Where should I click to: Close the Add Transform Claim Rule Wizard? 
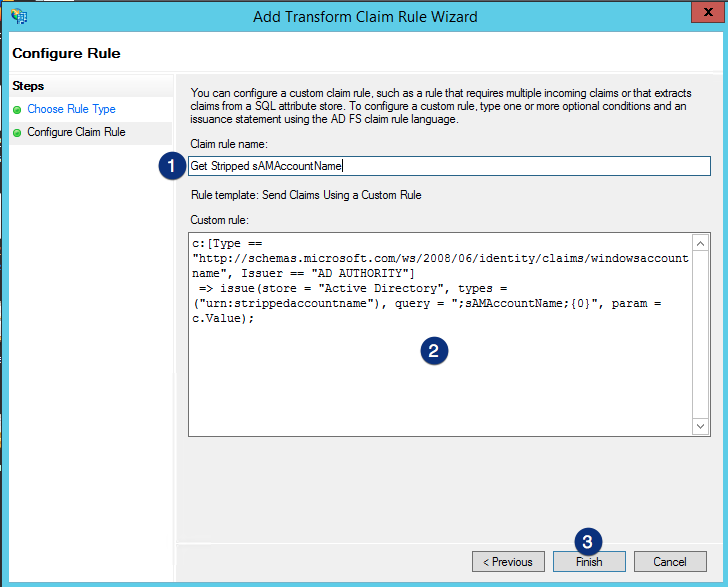pyautogui.click(x=708, y=12)
